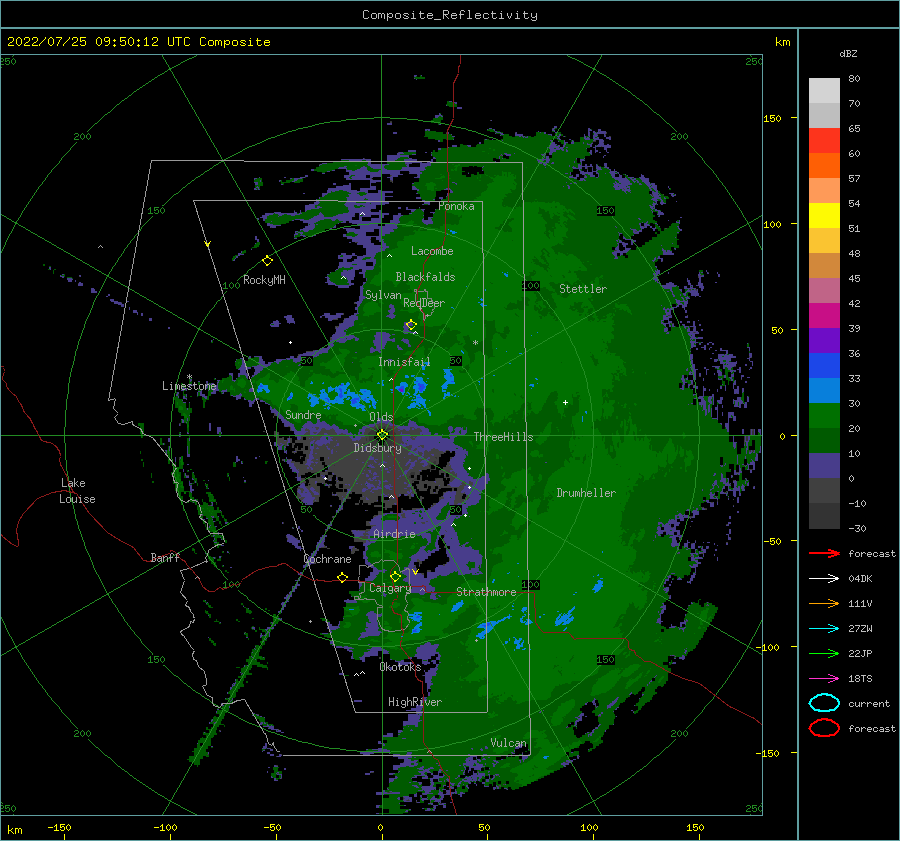Viewport: 900px width, 841px height.
Task: Click the cyan 27ZW arrow legend icon
Action: [824, 629]
